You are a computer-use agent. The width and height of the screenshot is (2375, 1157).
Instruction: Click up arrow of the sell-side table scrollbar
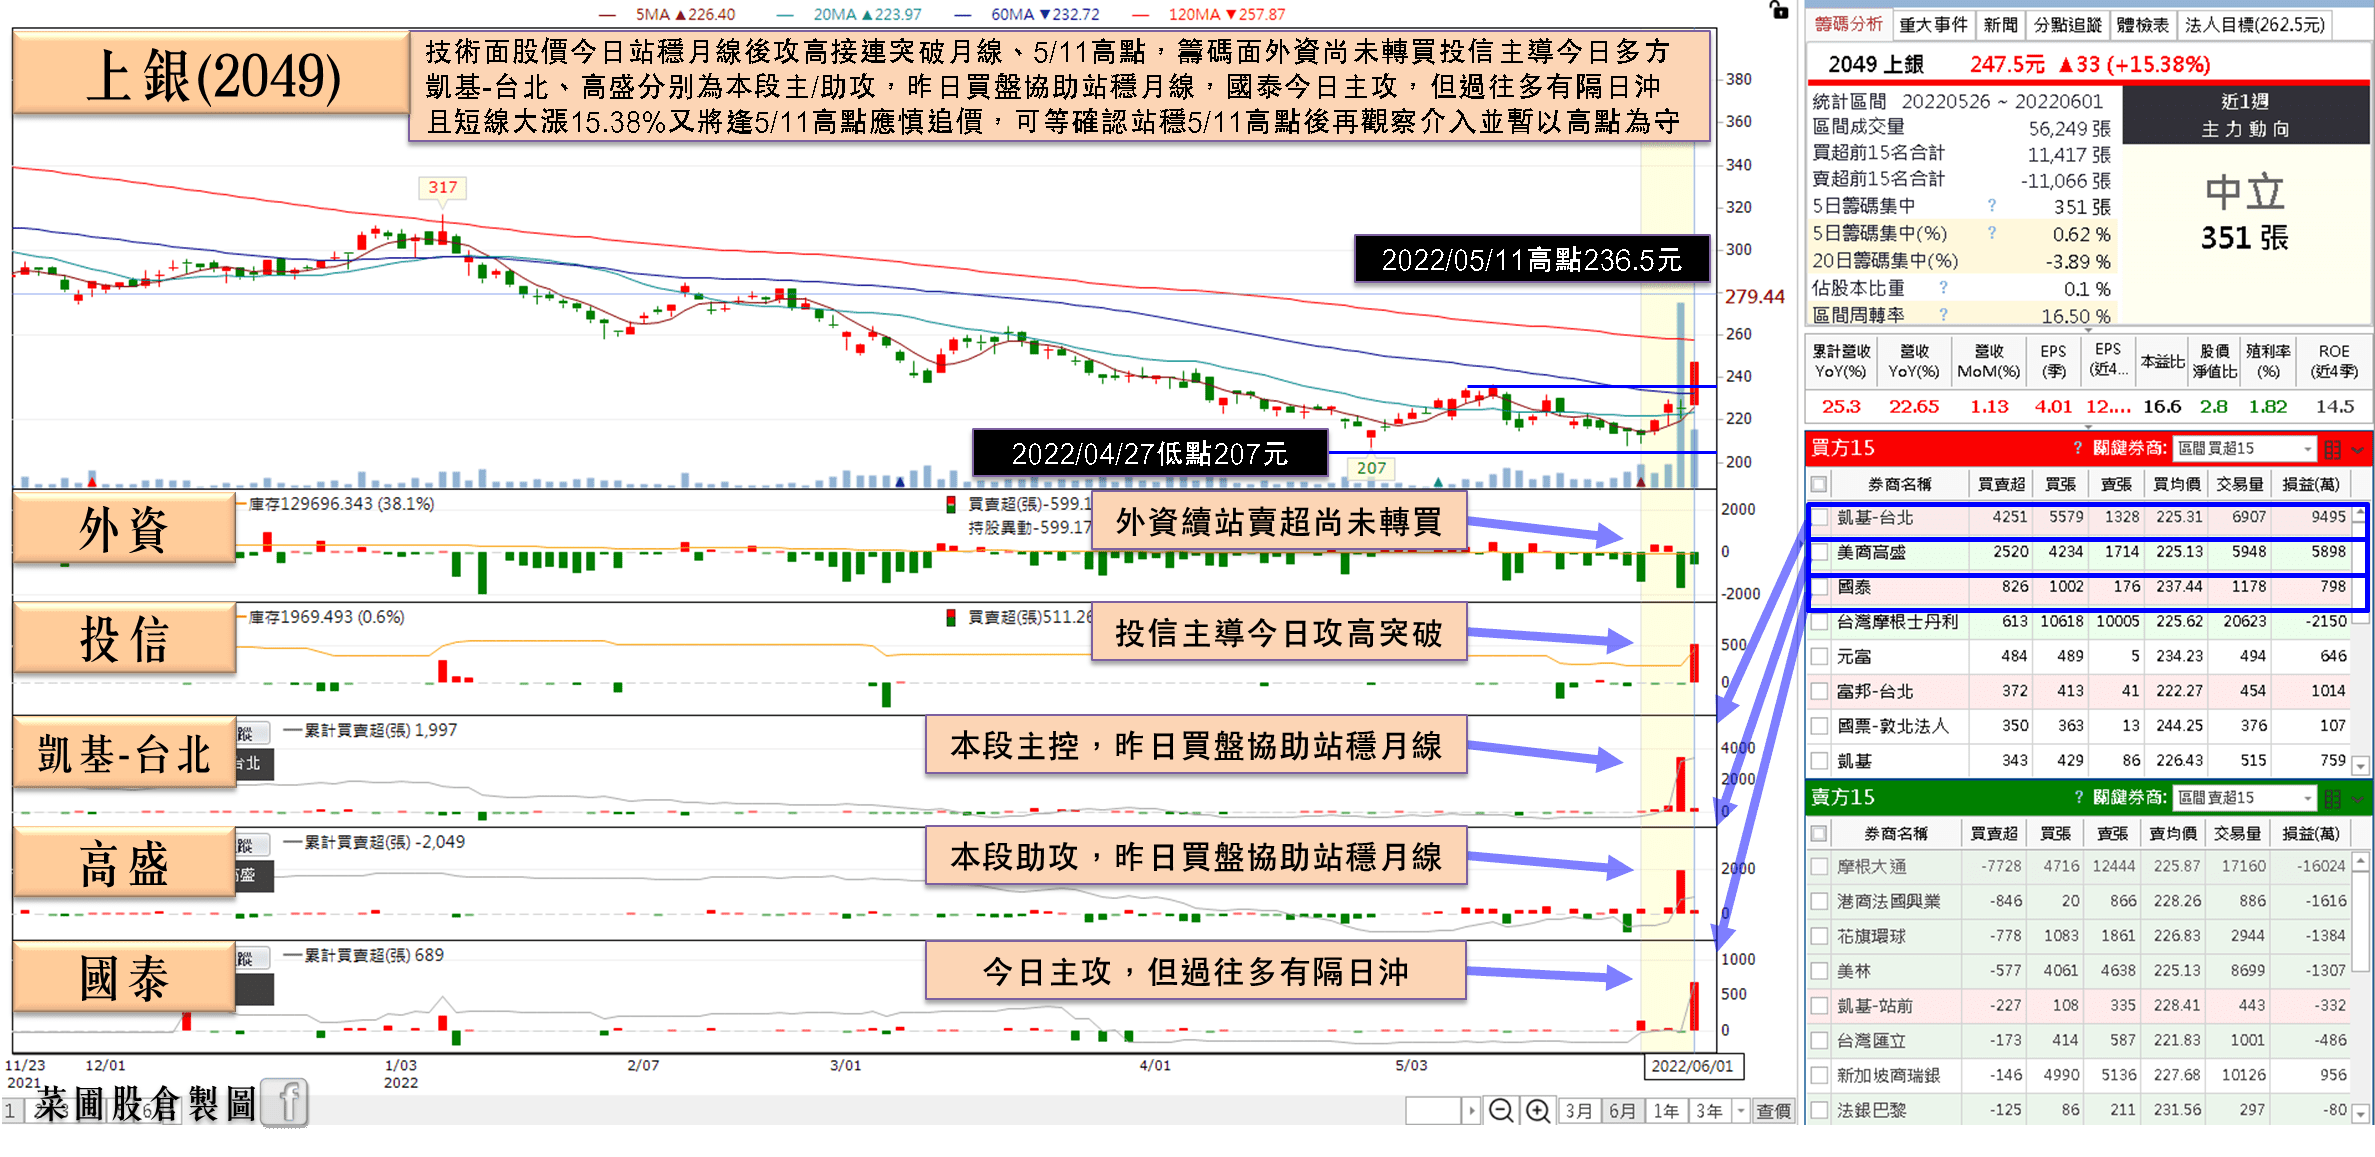pyautogui.click(x=2360, y=861)
